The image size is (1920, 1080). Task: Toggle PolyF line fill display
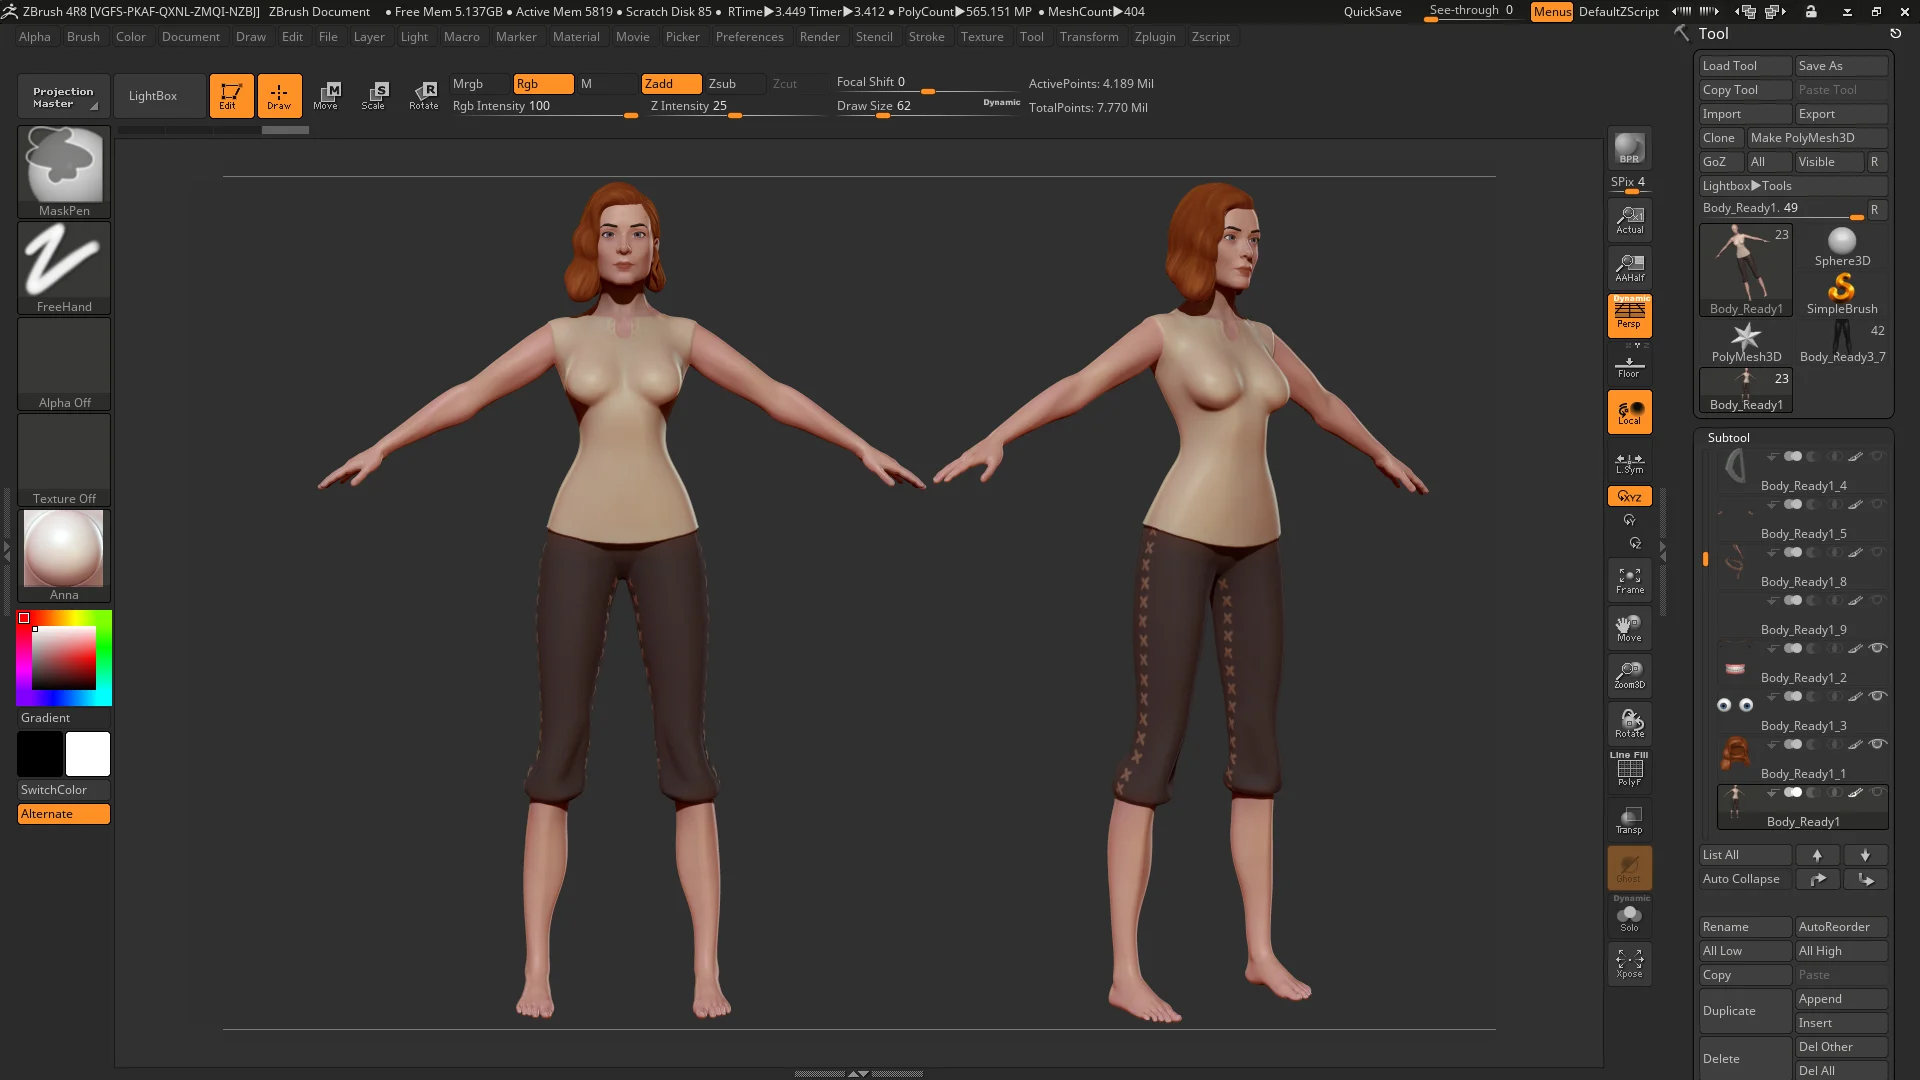point(1629,770)
